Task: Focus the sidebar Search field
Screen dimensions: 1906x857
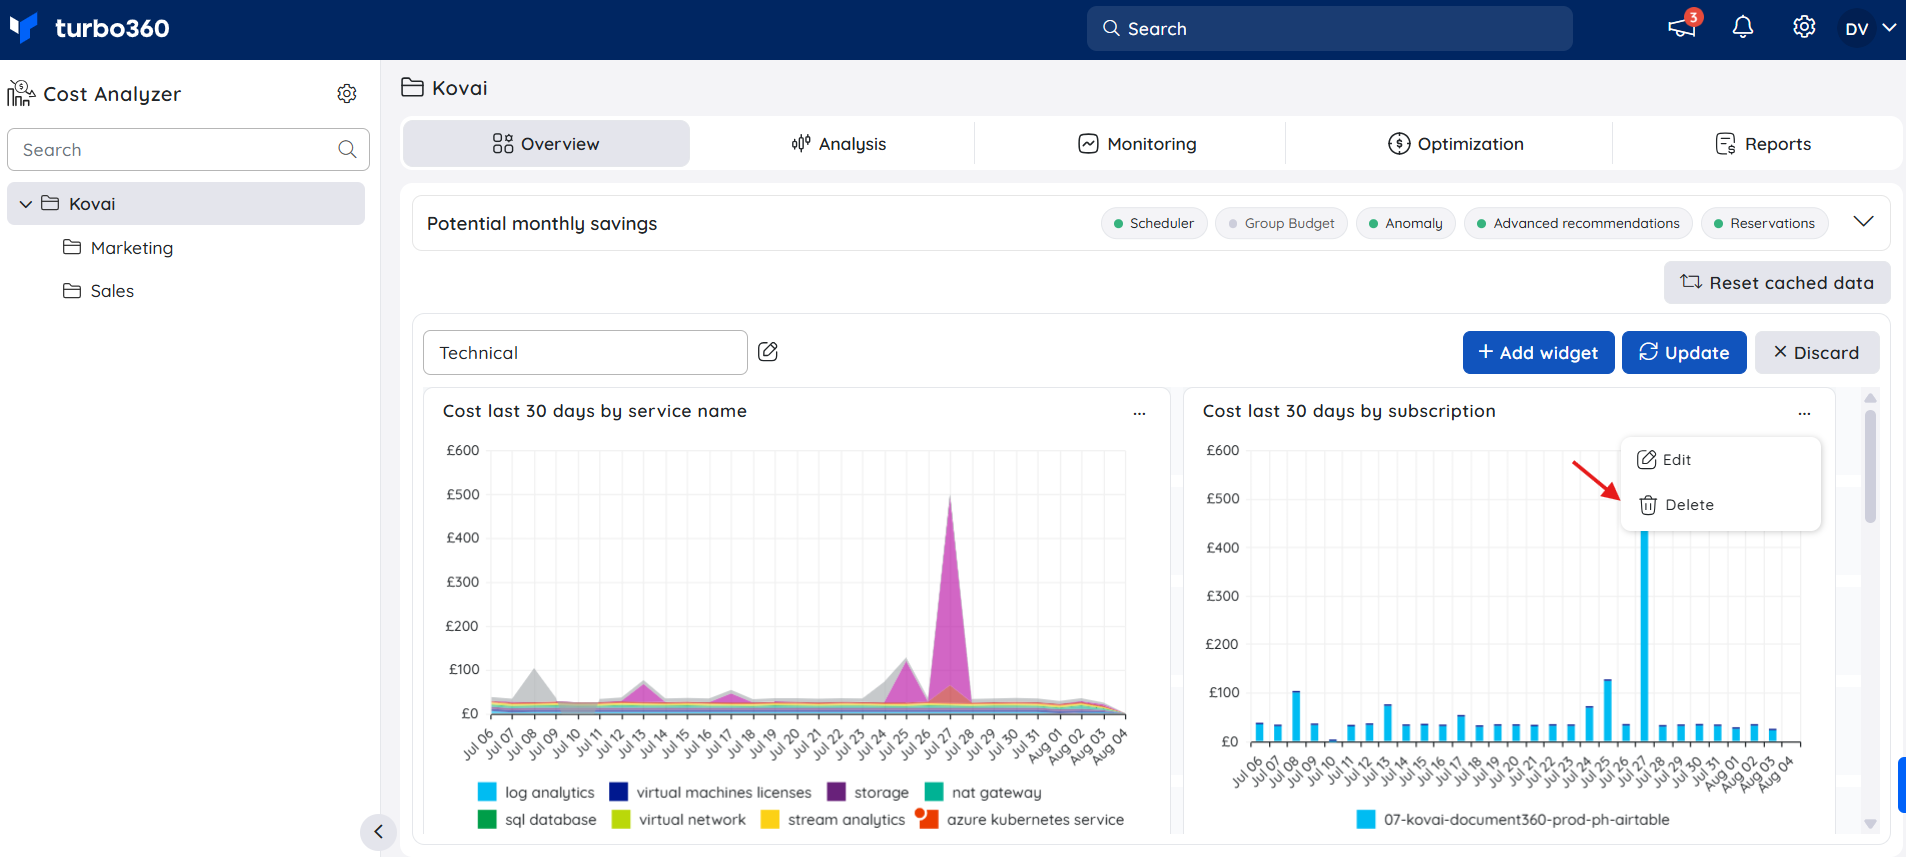Action: click(x=188, y=149)
